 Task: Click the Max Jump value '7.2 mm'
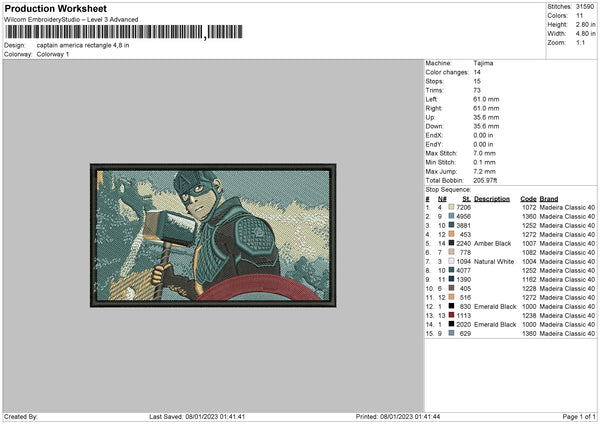(x=484, y=171)
